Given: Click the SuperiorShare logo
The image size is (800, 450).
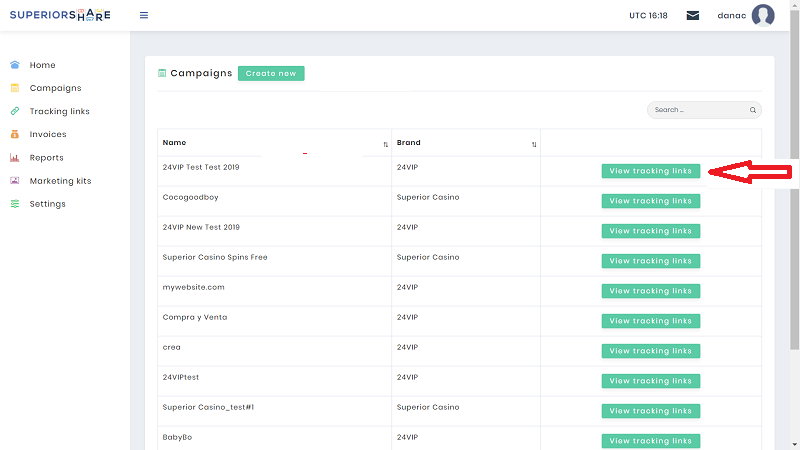Looking at the screenshot, I should (60, 15).
